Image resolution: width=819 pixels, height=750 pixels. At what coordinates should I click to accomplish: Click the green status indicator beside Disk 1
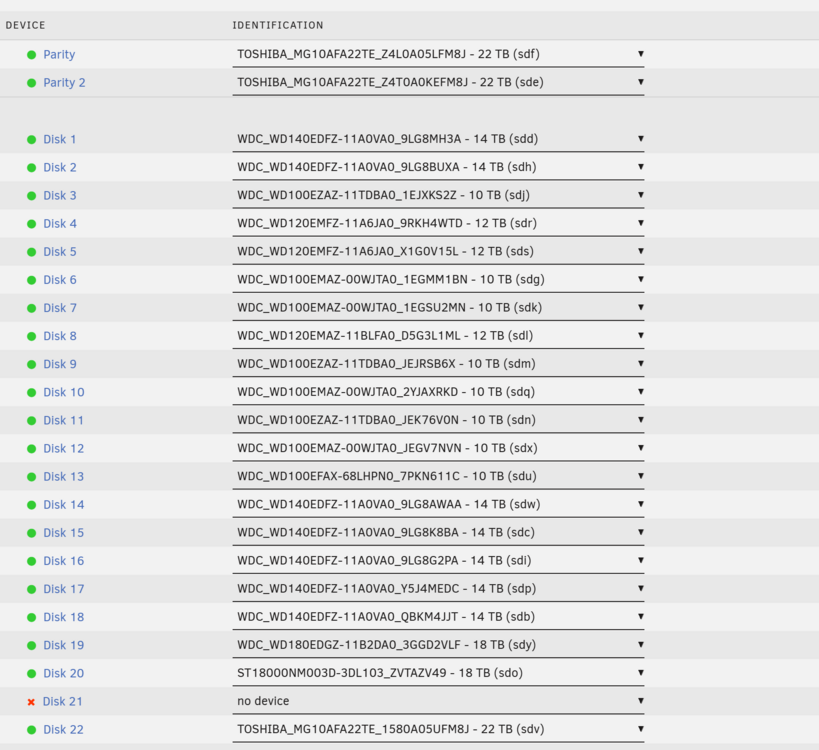31,139
